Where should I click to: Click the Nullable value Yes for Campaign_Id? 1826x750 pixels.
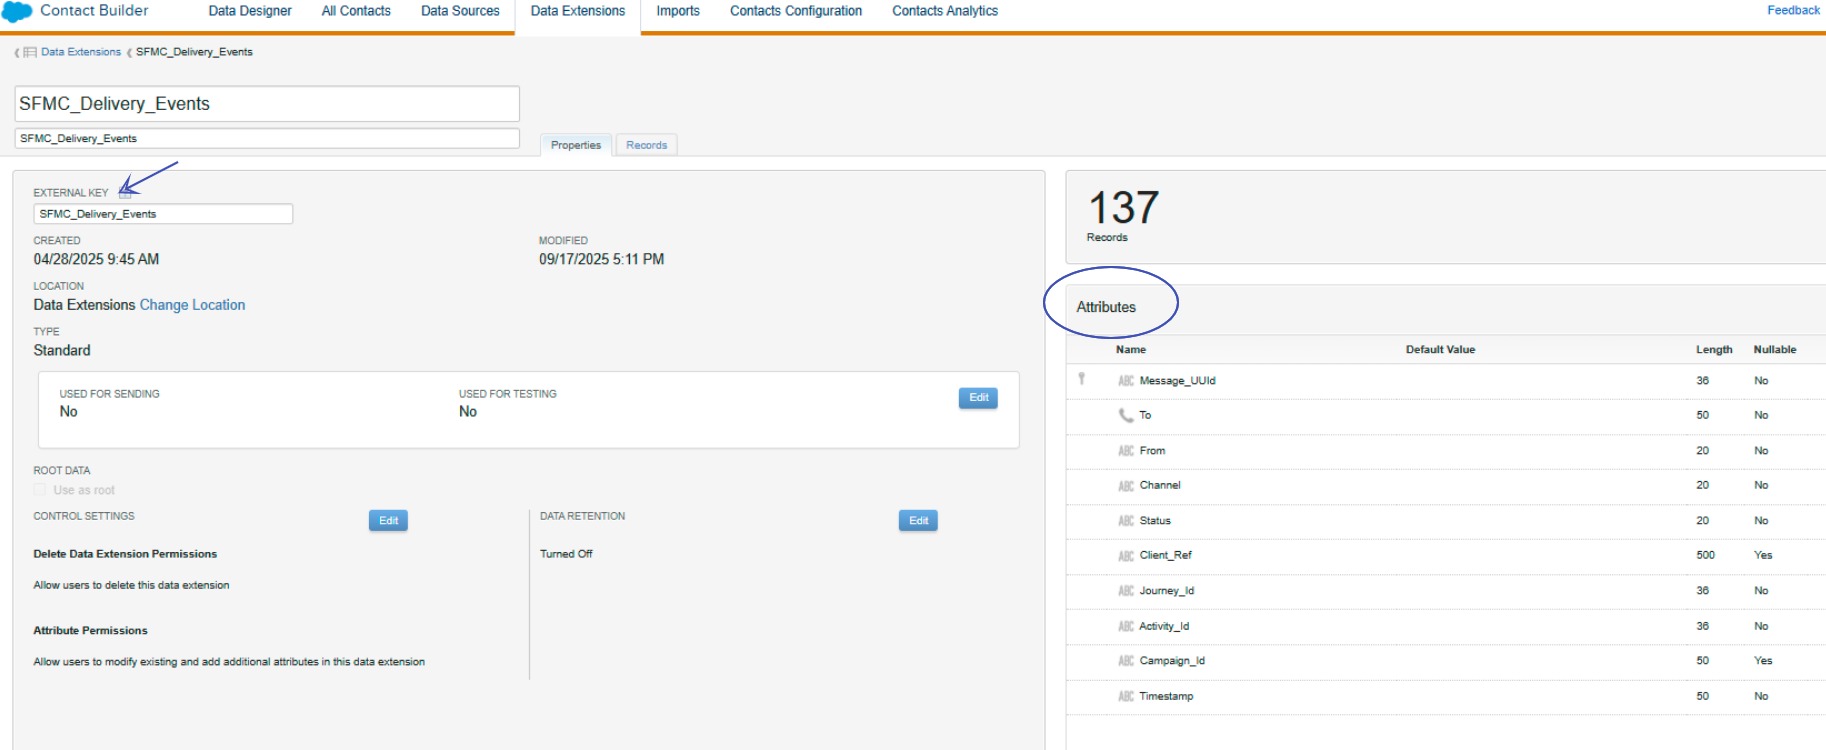pos(1763,661)
